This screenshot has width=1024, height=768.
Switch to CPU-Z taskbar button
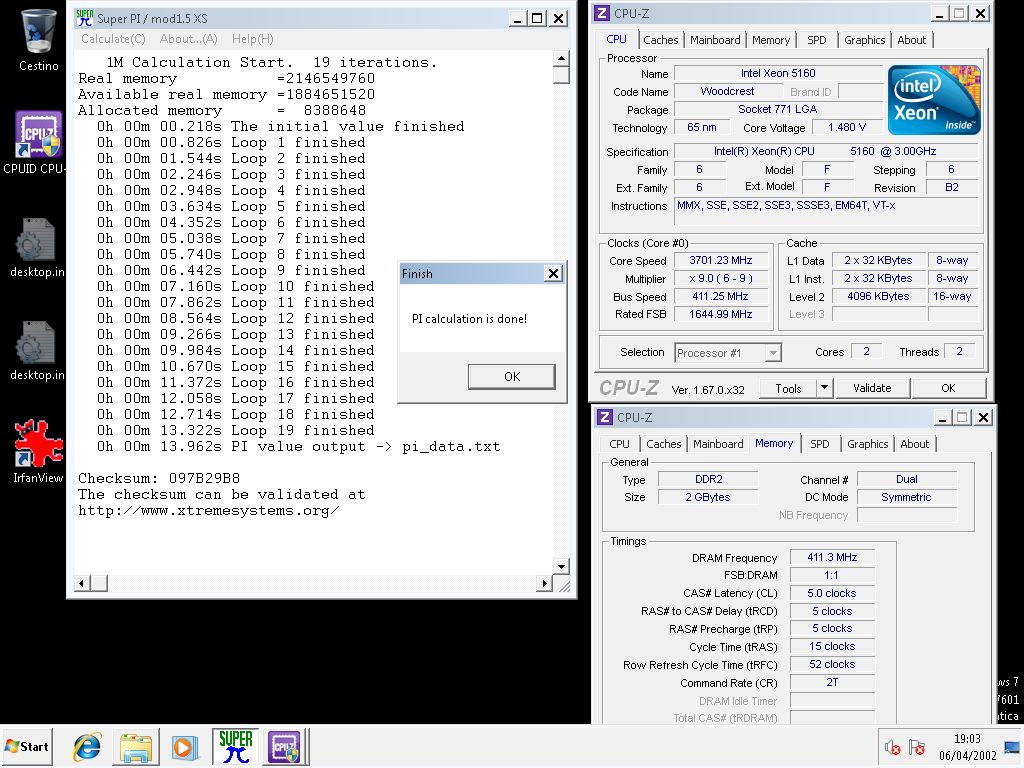pos(285,746)
